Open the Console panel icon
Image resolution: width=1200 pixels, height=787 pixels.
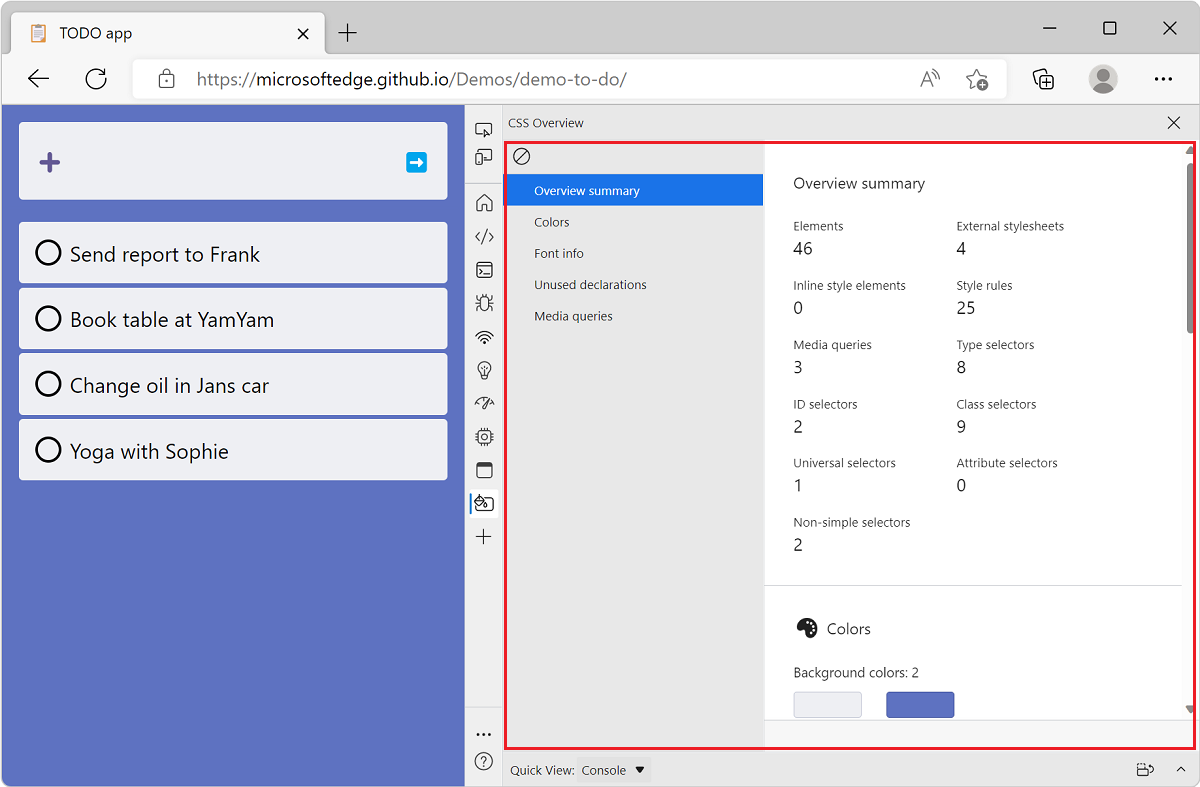coord(483,270)
